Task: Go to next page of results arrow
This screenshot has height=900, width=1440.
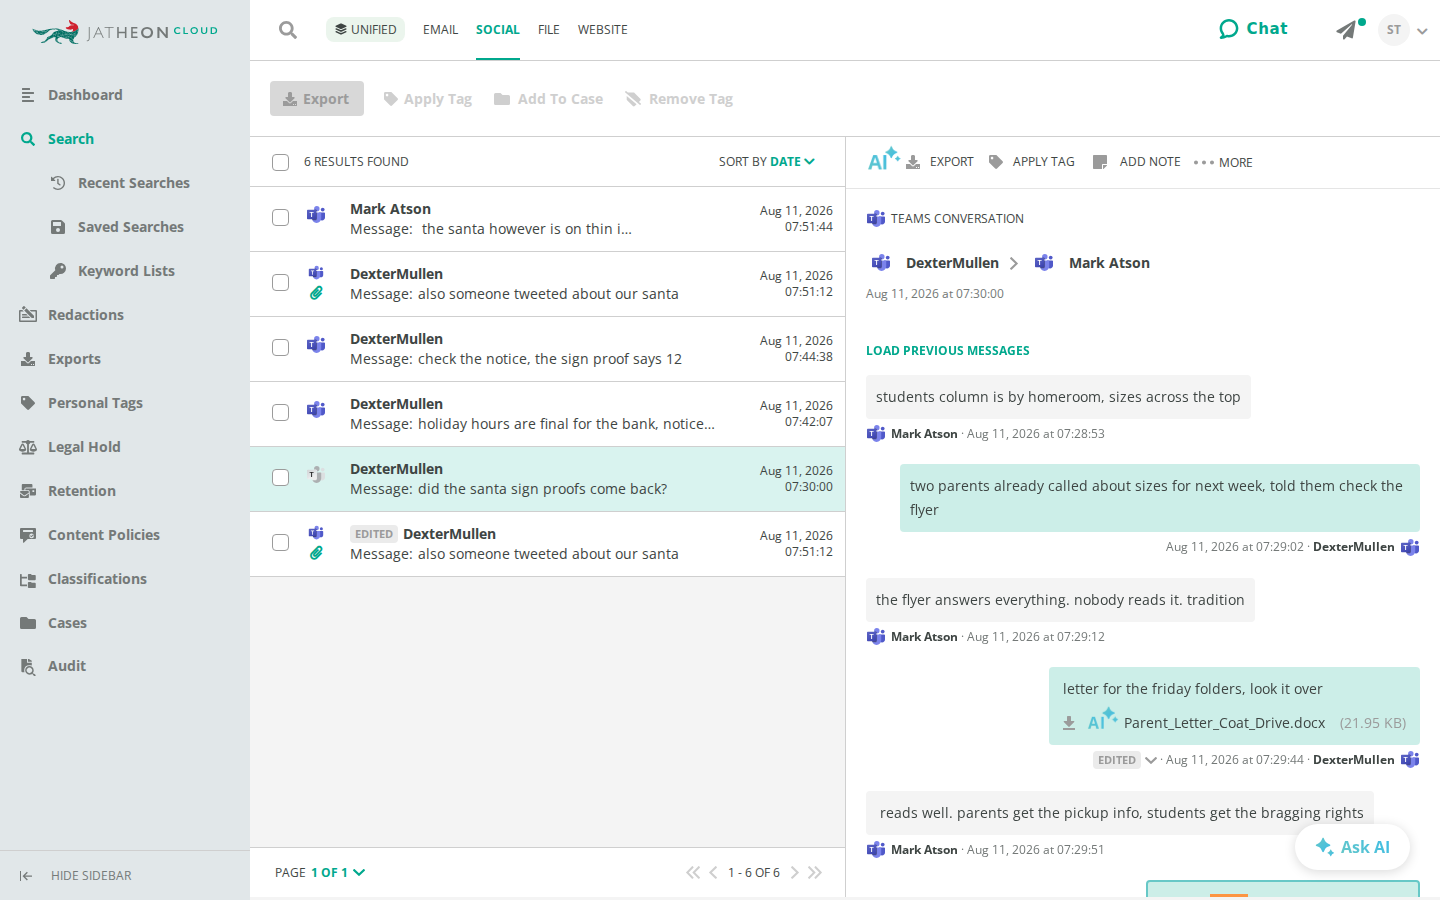Action: [x=795, y=873]
